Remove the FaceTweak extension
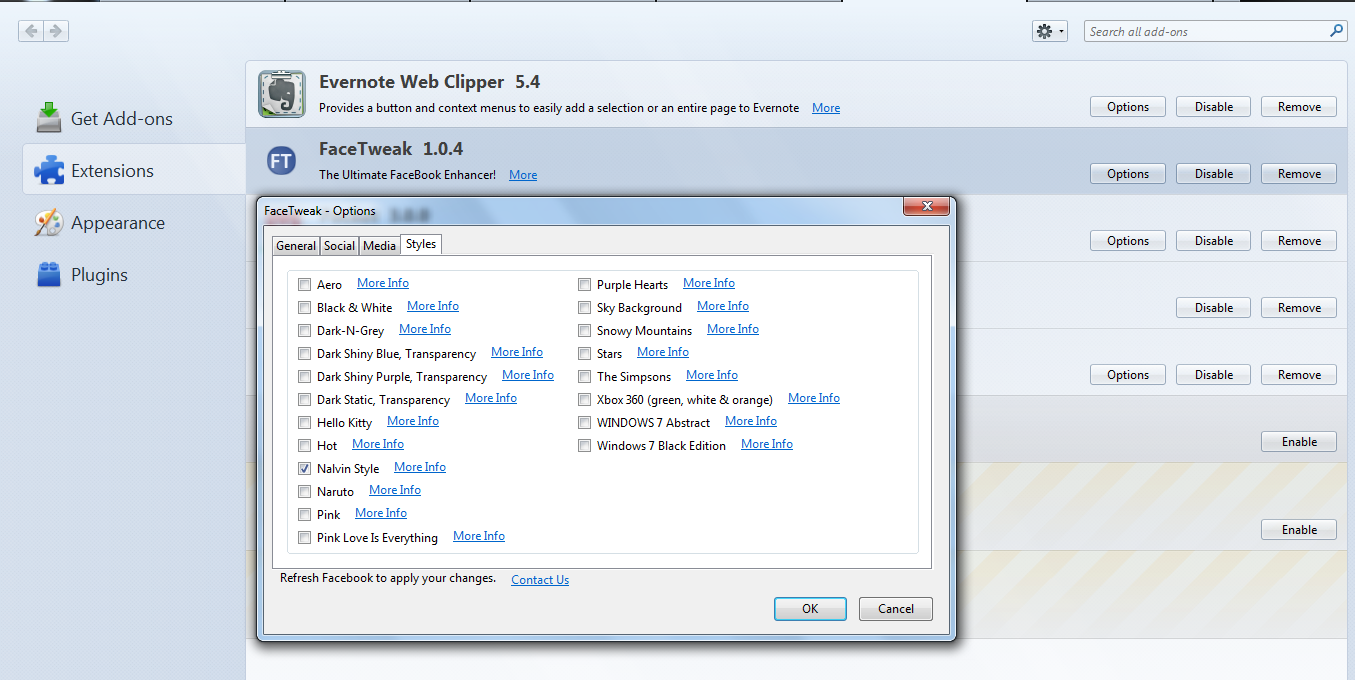Viewport: 1355px width, 680px height. [1299, 174]
